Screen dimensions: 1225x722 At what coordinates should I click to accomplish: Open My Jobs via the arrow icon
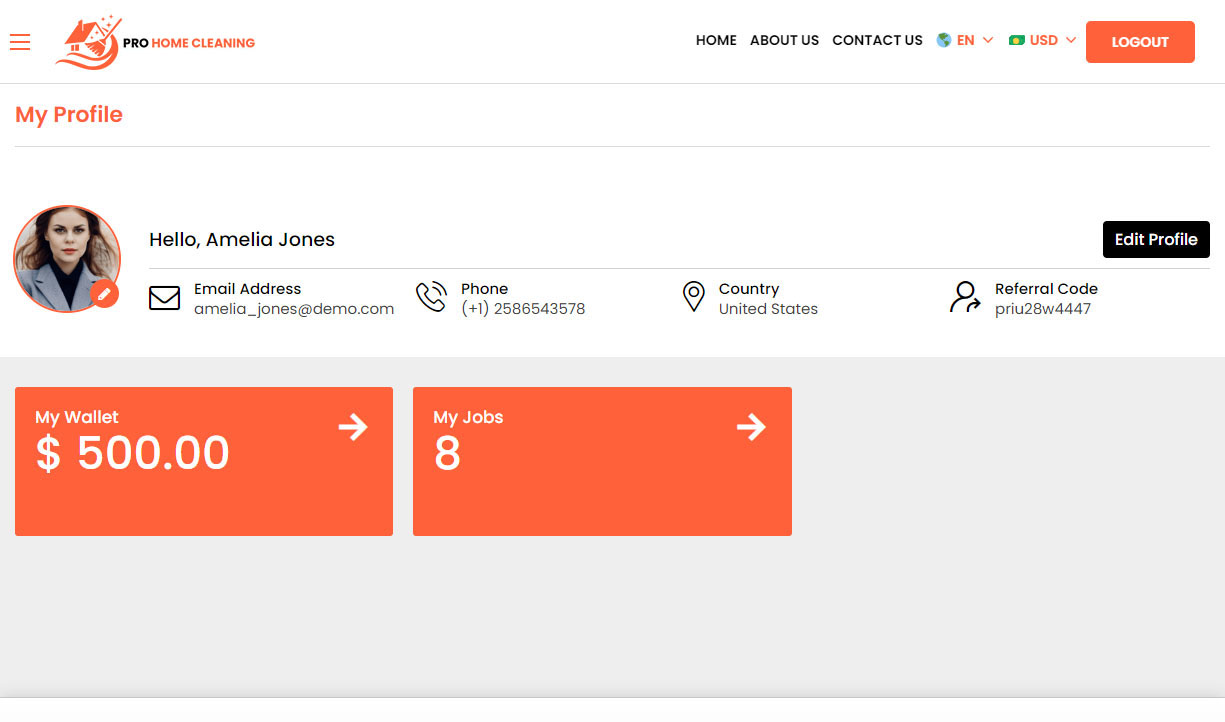pos(751,427)
